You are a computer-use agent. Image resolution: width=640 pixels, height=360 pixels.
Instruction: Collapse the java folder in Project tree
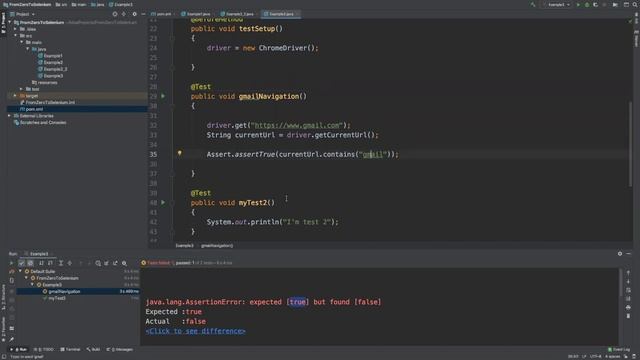[x=28, y=49]
